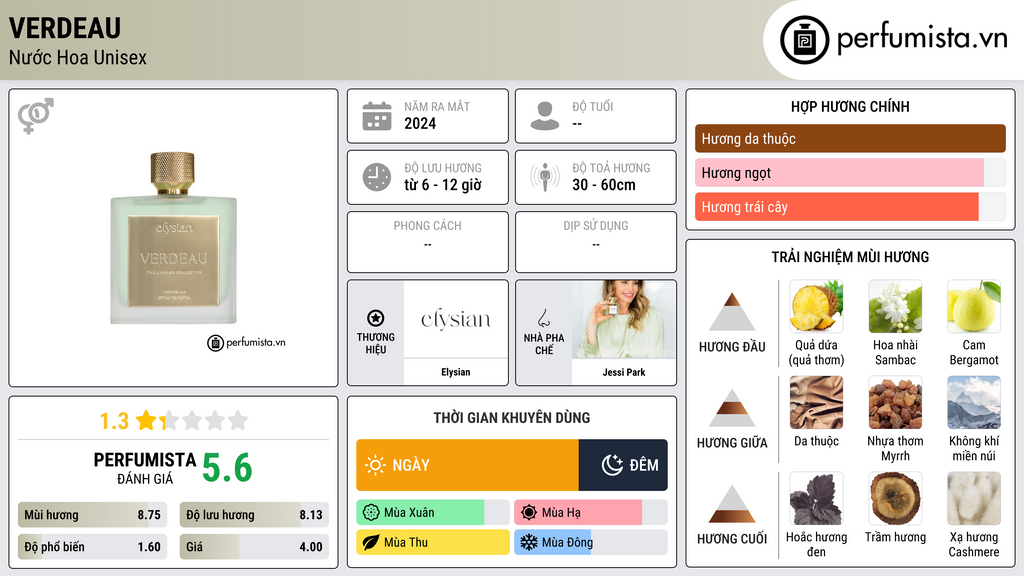Image resolution: width=1024 pixels, height=576 pixels.
Task: Click the 'từ 6 - 12 giờ' value
Action: pyautogui.click(x=443, y=185)
